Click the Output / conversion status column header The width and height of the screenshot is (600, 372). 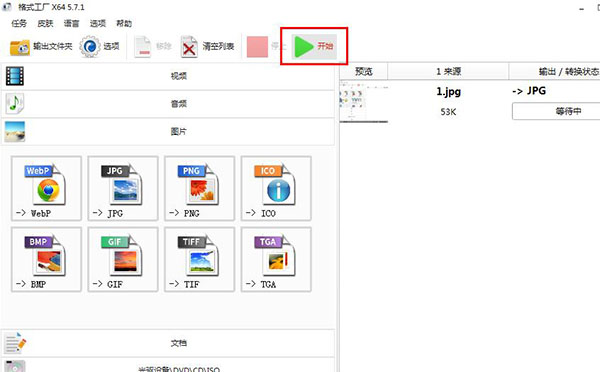click(554, 72)
